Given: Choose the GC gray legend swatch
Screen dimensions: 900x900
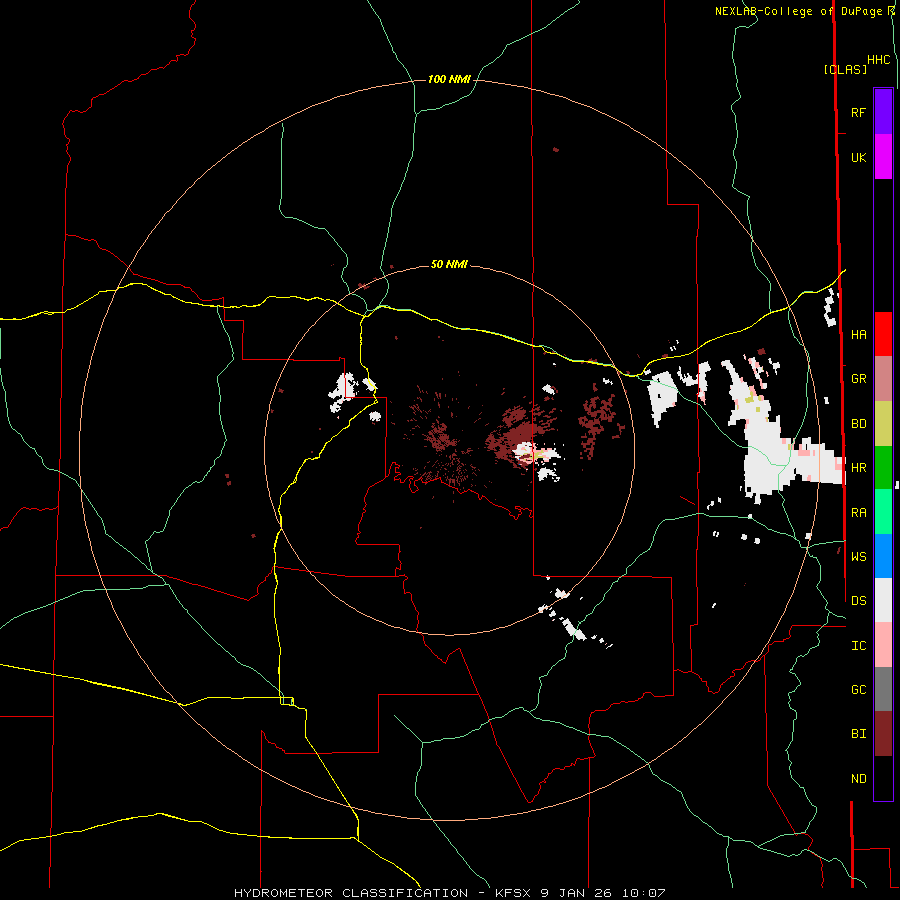Looking at the screenshot, I should coord(883,689).
